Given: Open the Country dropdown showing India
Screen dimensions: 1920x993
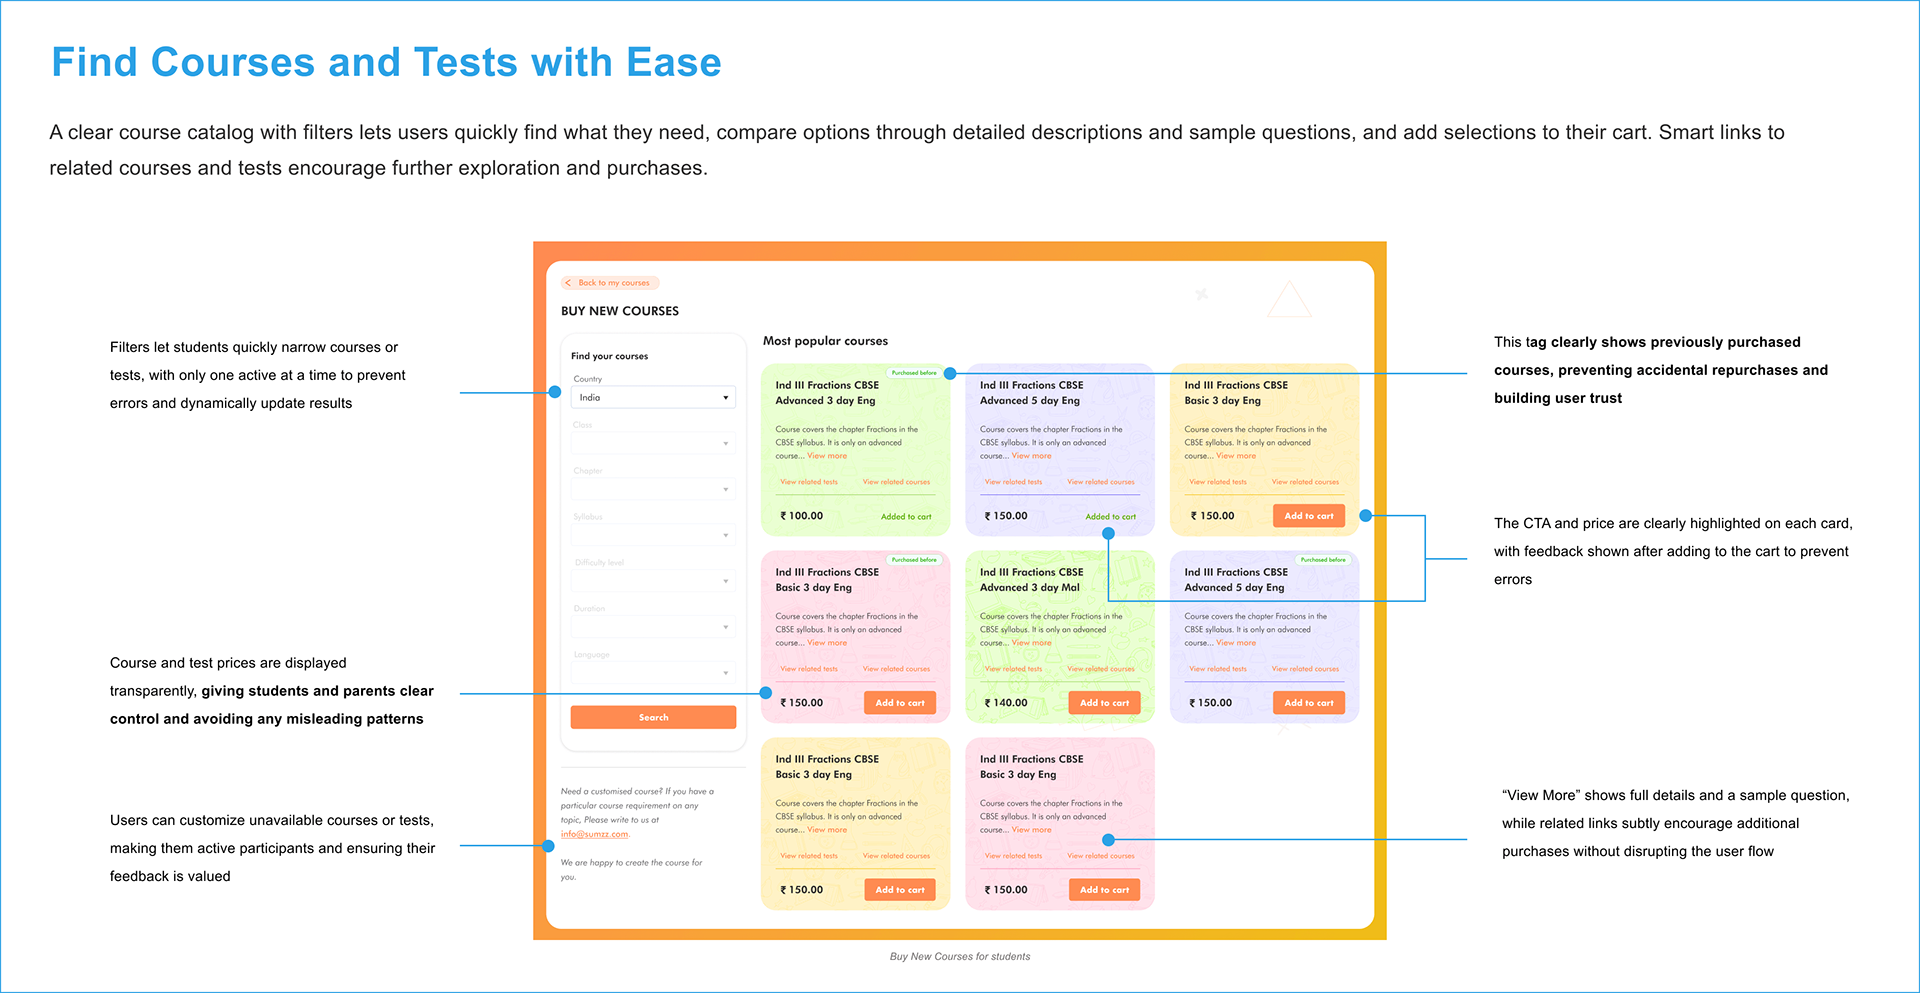Looking at the screenshot, I should (653, 398).
